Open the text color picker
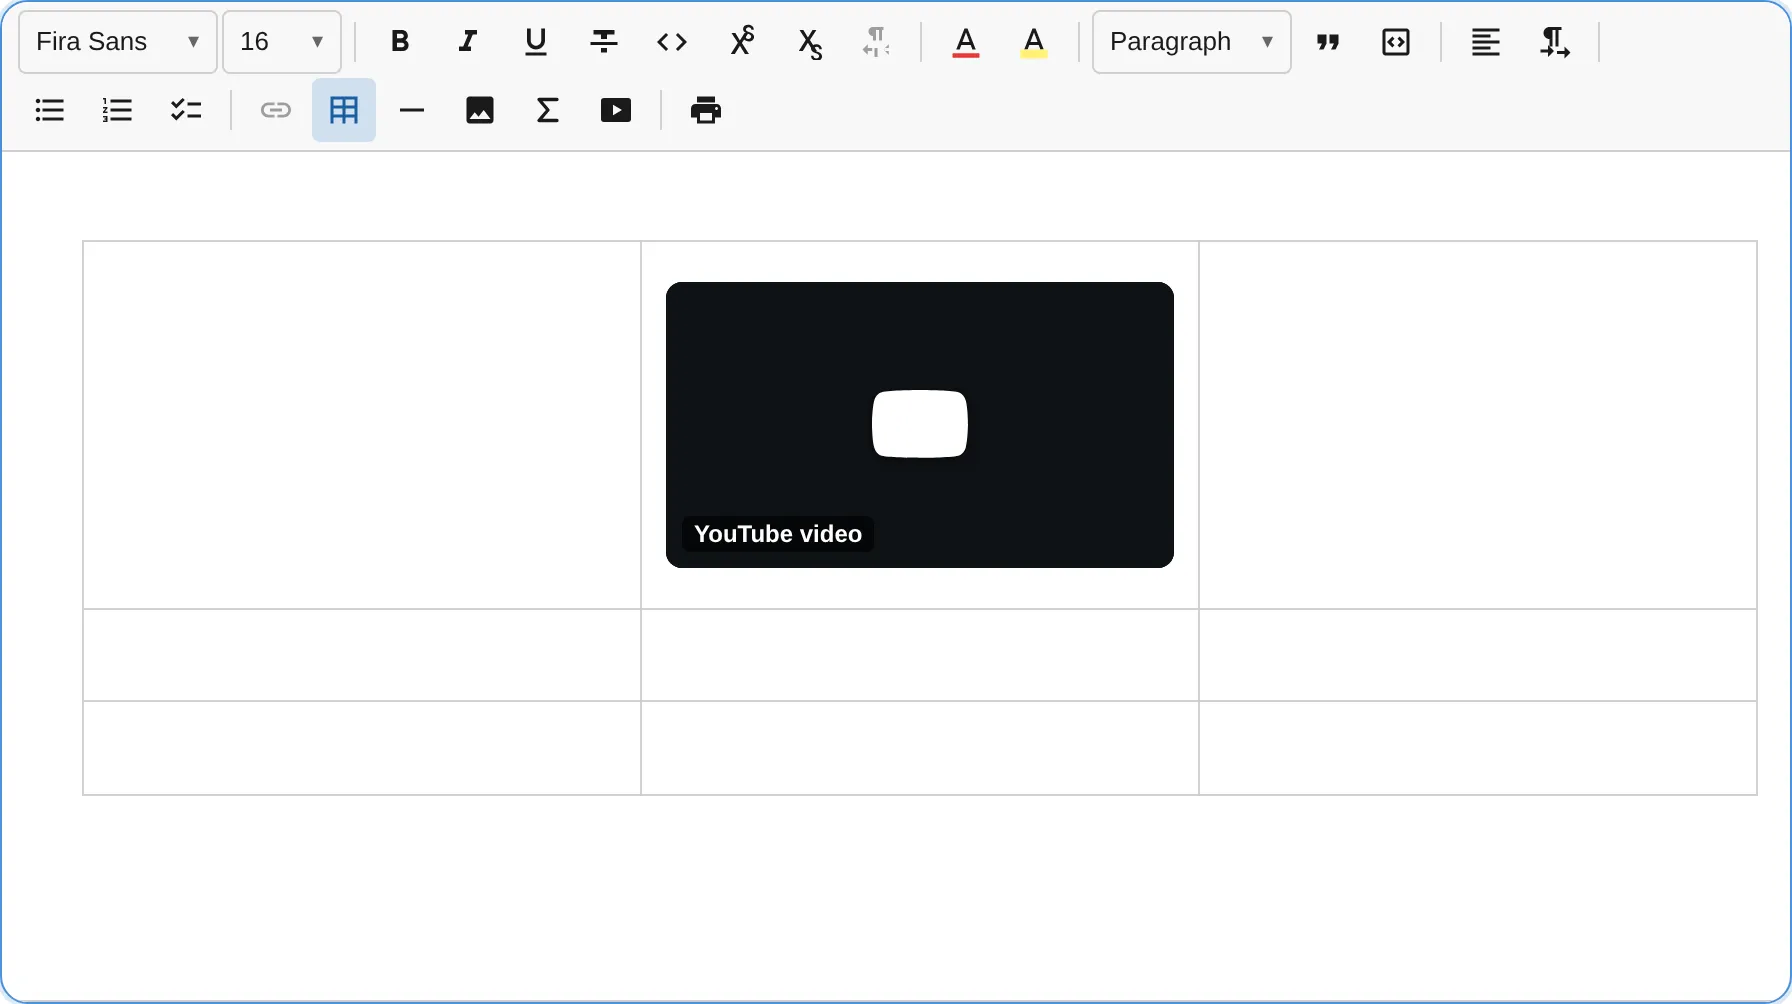 pos(966,42)
